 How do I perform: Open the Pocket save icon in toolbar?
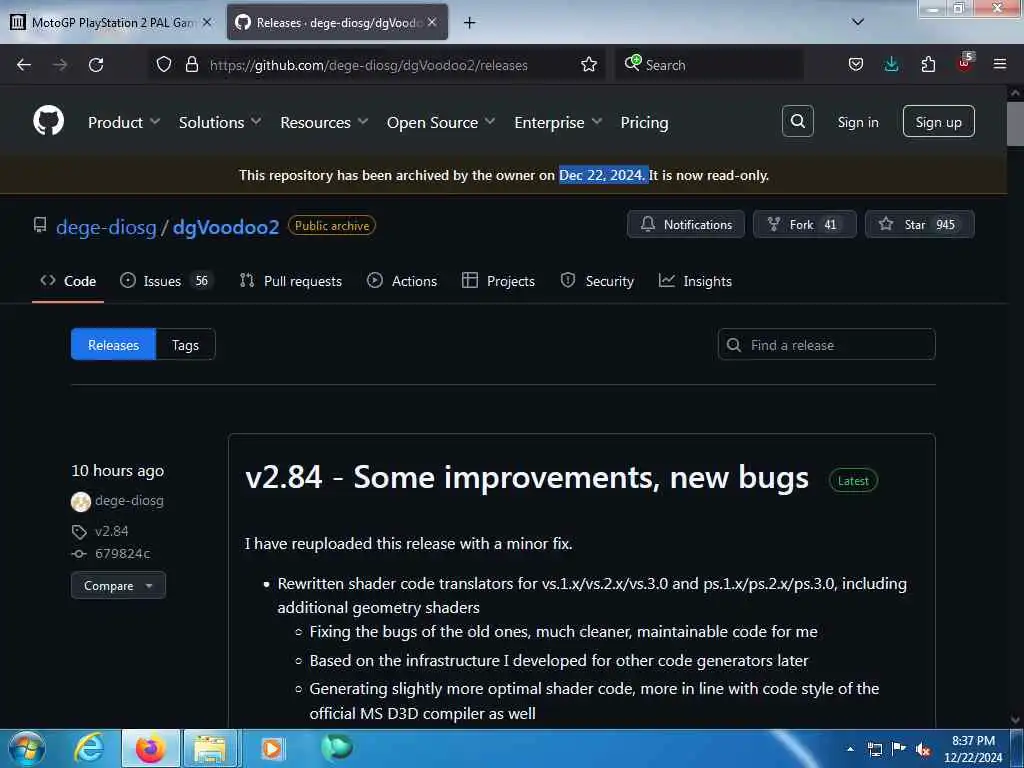click(856, 64)
